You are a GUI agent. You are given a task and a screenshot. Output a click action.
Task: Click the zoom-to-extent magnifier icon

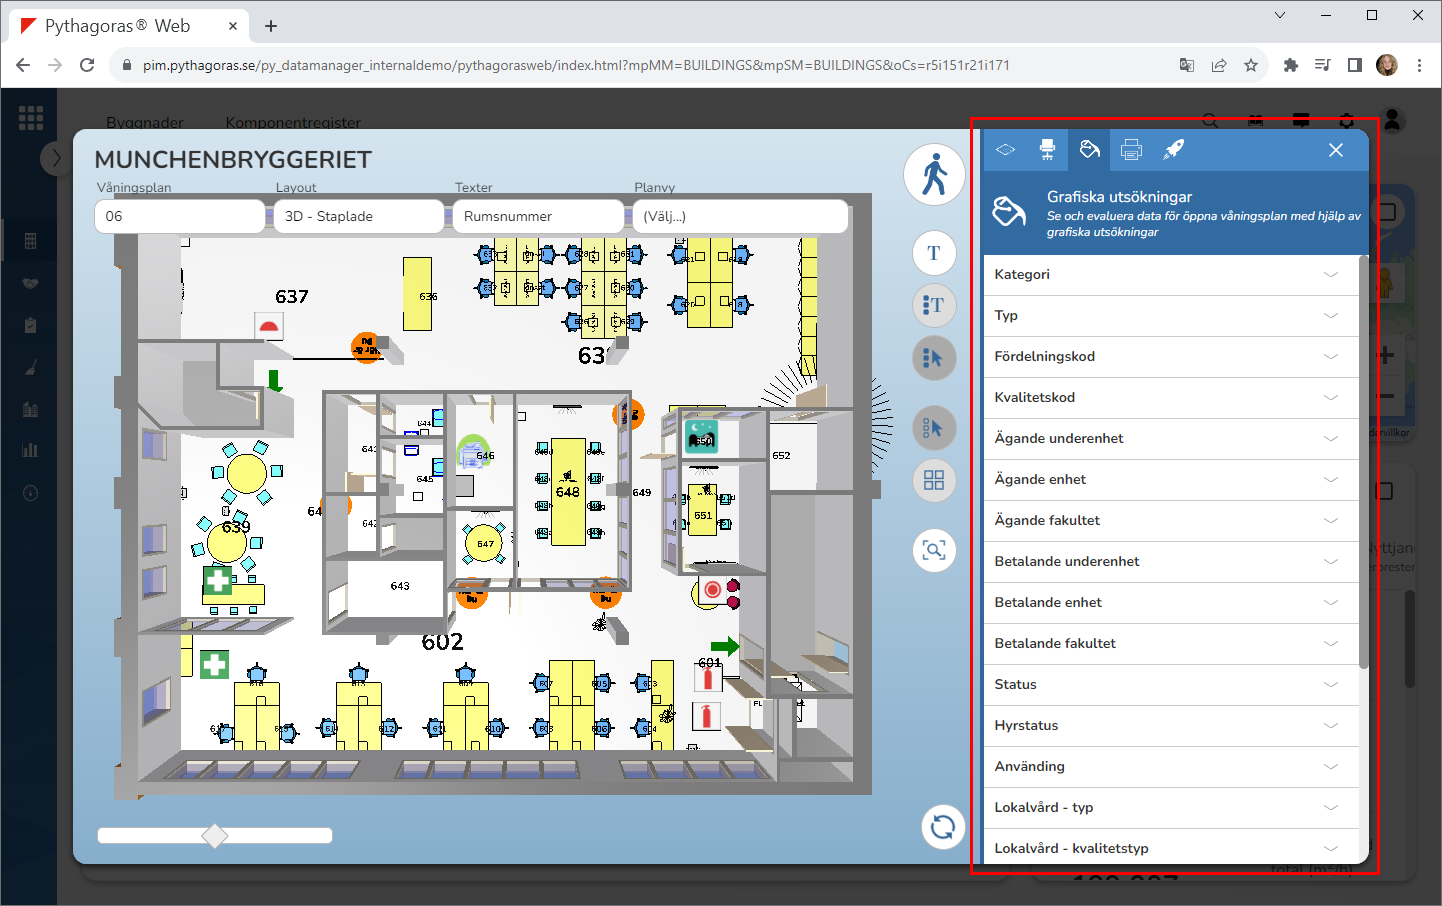[934, 550]
